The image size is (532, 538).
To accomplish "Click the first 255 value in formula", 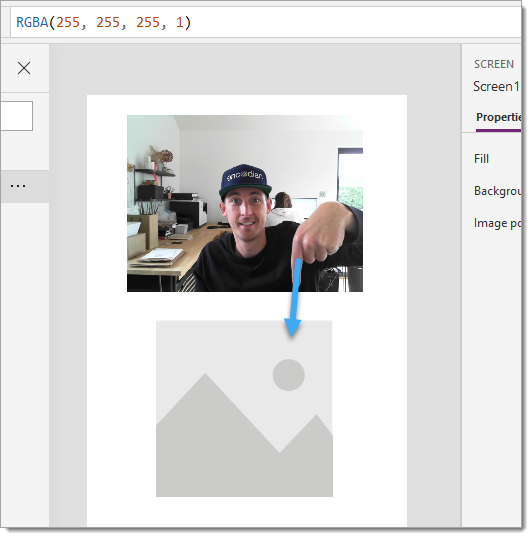I will 68,23.
